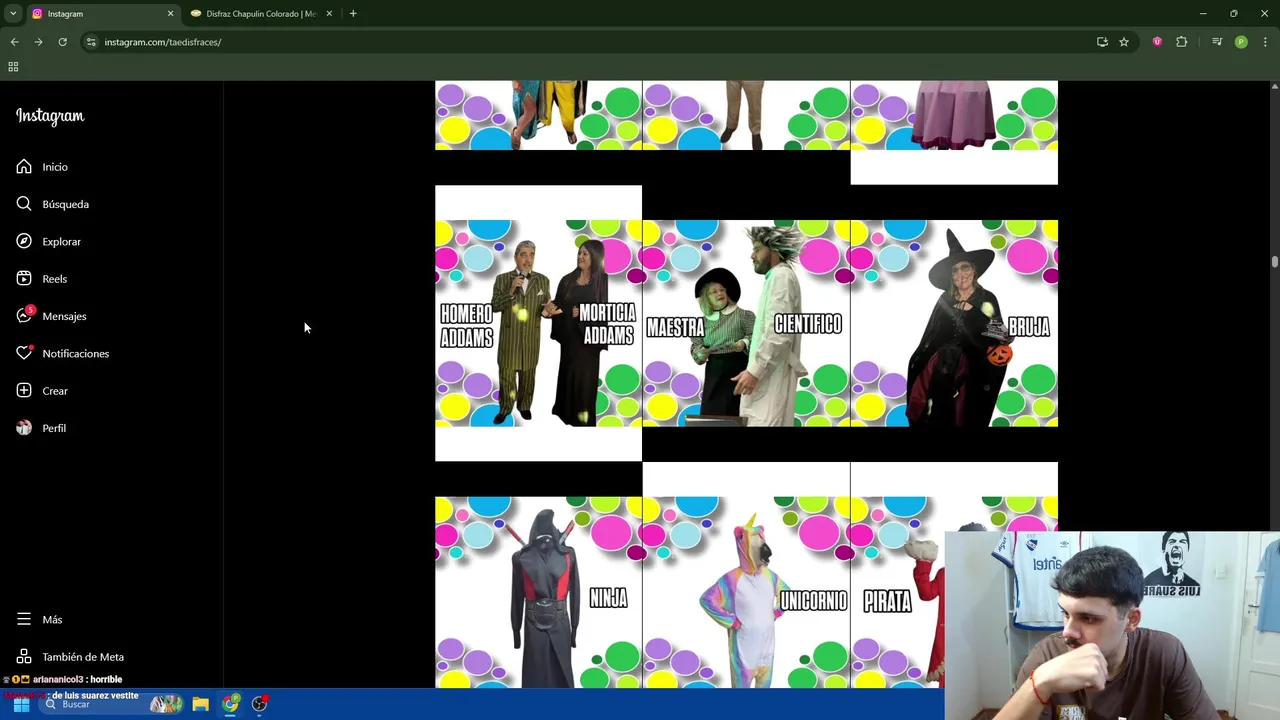Close the Disfraz Chapulin Colorado tab

pos(329,14)
